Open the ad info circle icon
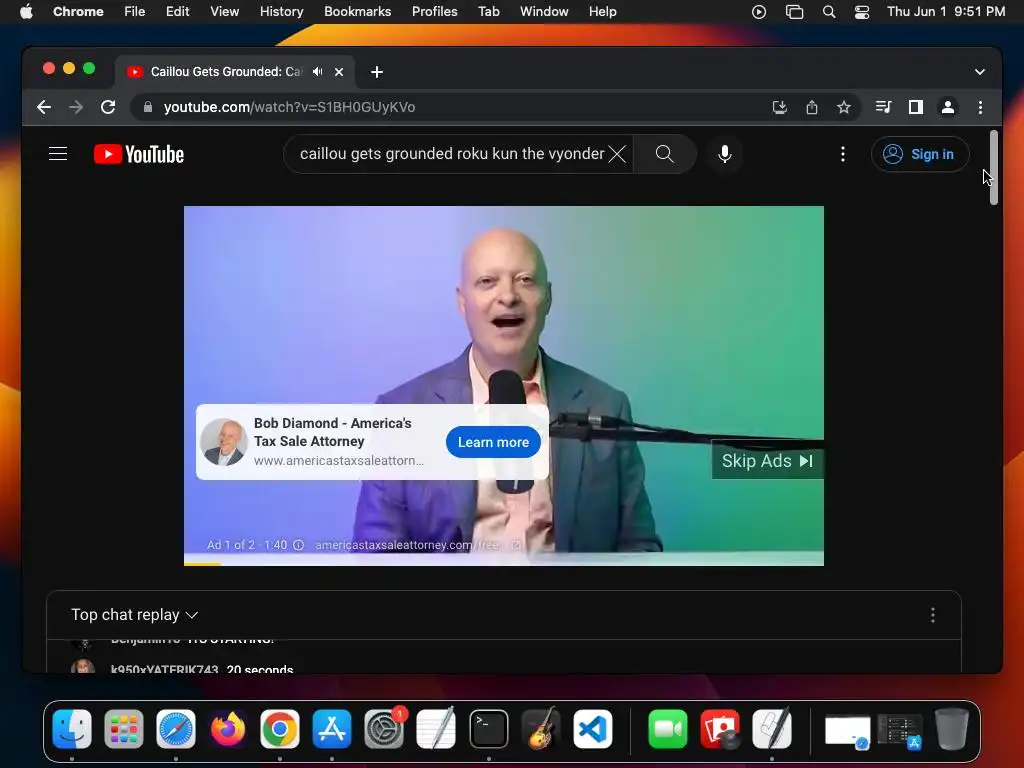Image resolution: width=1024 pixels, height=768 pixels. click(298, 545)
